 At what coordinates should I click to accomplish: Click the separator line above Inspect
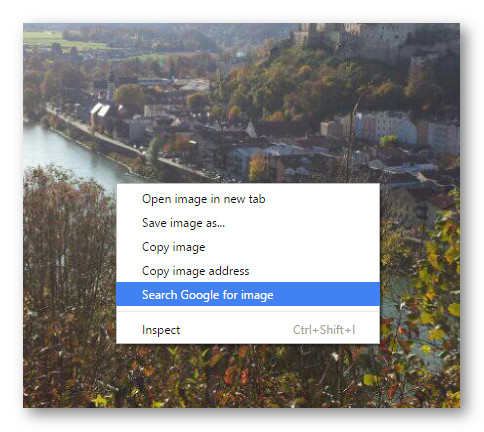(248, 311)
